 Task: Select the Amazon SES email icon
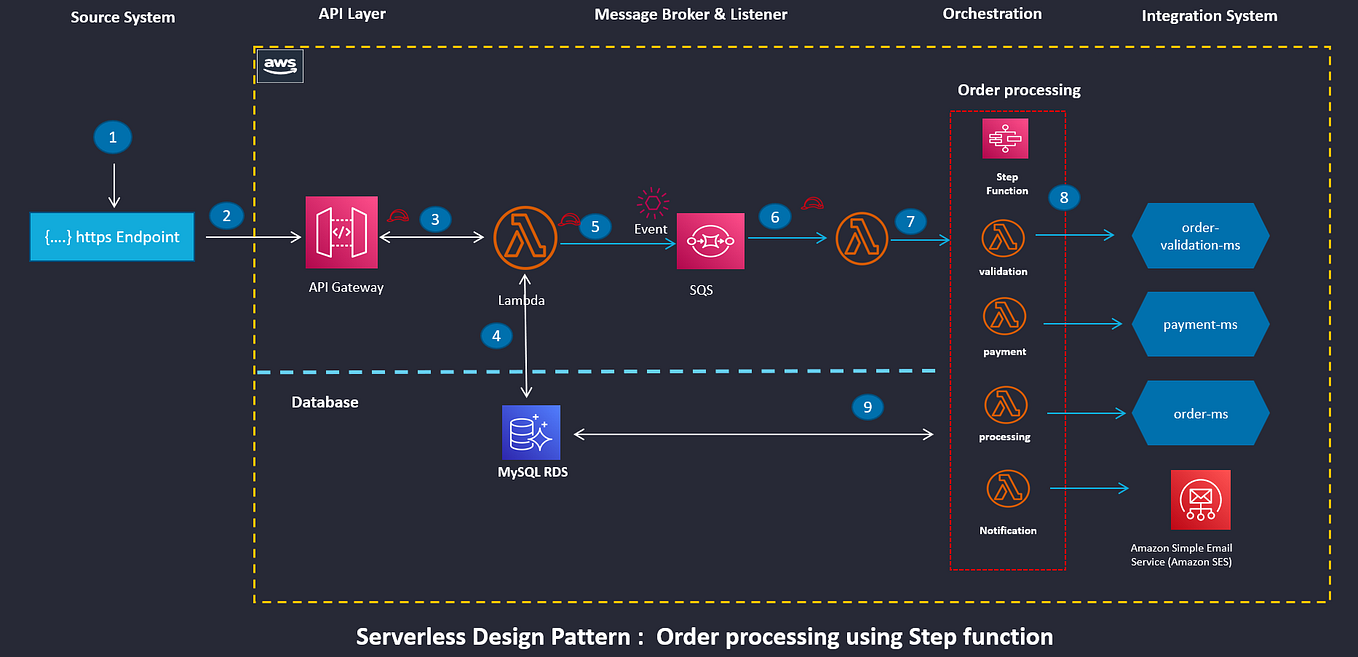(x=1200, y=499)
